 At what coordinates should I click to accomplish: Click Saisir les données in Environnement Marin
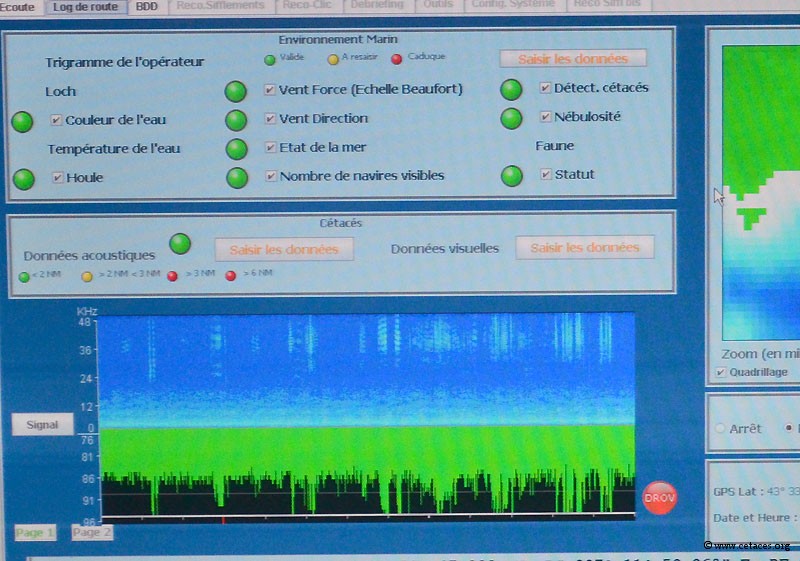coord(573,59)
